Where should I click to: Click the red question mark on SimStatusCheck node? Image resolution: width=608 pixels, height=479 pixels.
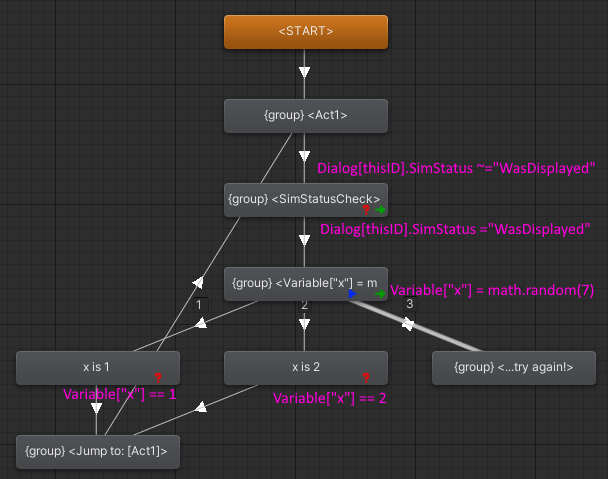[366, 210]
